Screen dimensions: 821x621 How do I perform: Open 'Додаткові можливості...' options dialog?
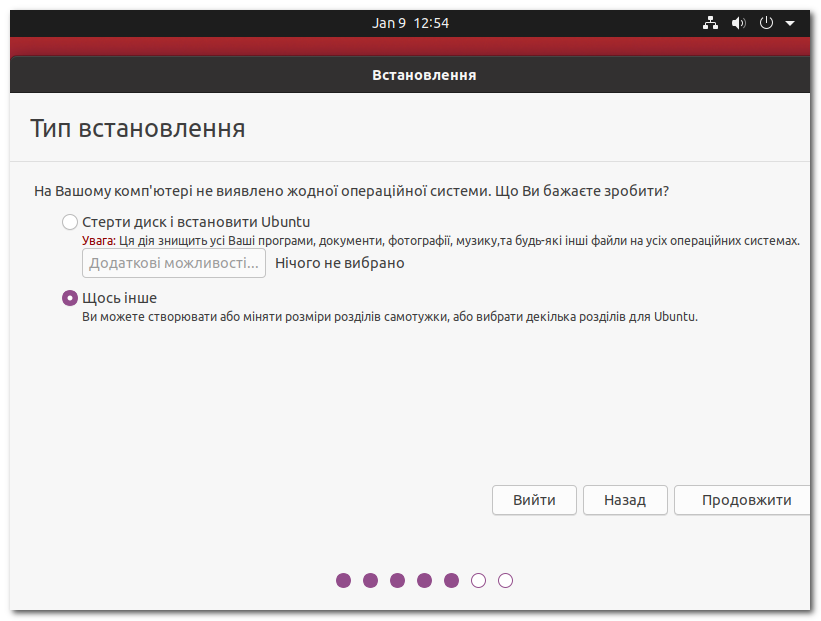[173, 262]
